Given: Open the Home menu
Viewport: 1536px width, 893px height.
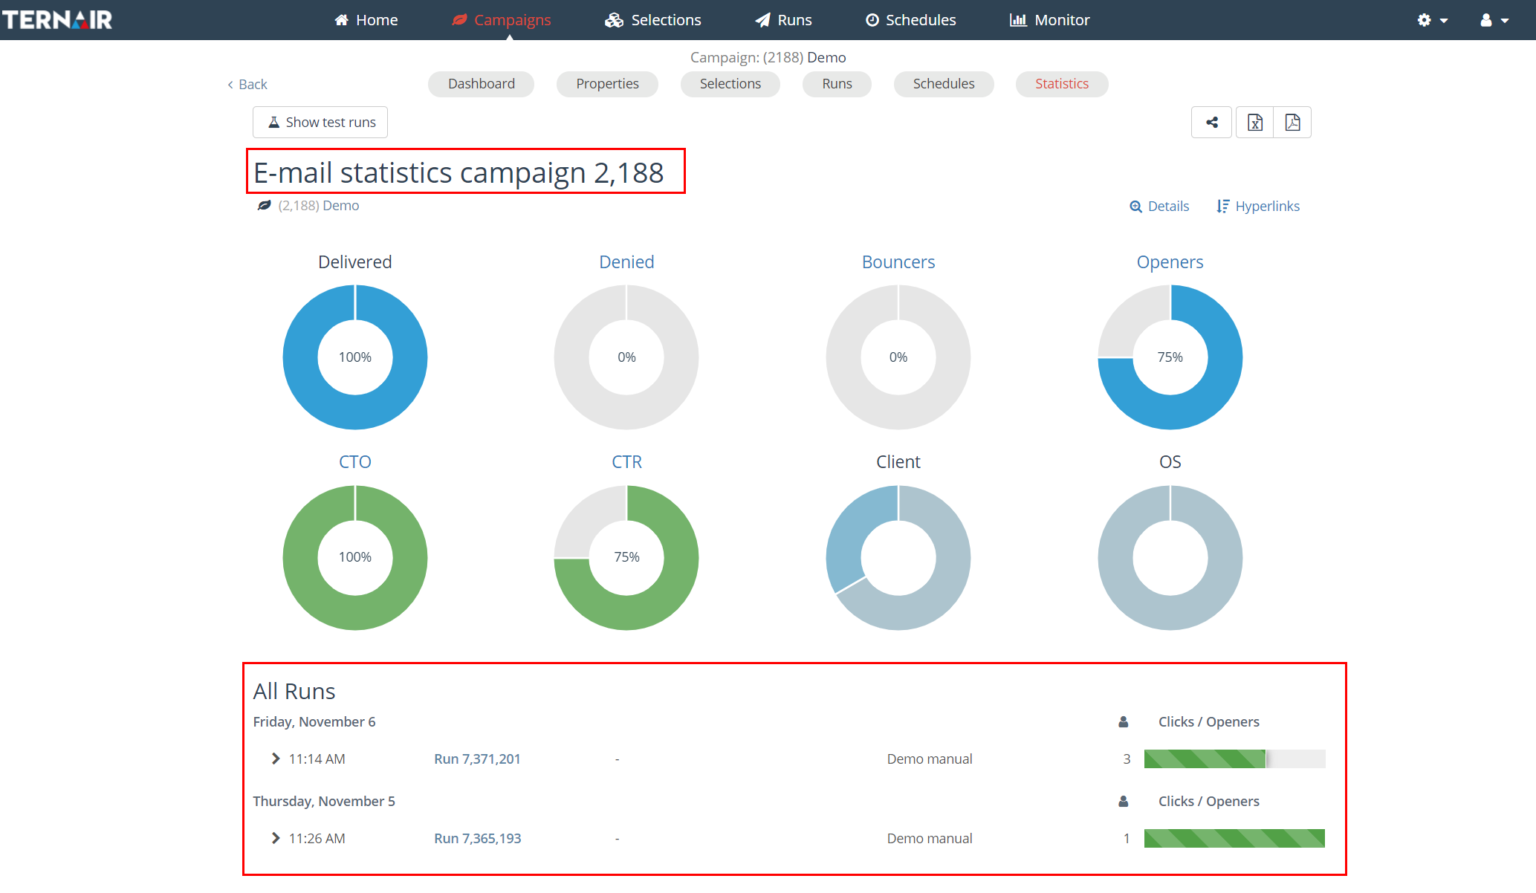Looking at the screenshot, I should pyautogui.click(x=366, y=20).
